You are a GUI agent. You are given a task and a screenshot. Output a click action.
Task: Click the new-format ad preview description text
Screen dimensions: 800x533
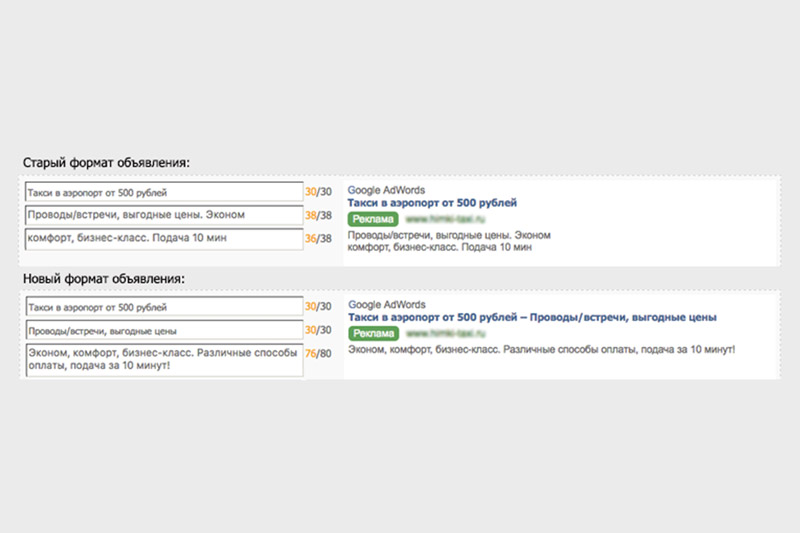[541, 351]
